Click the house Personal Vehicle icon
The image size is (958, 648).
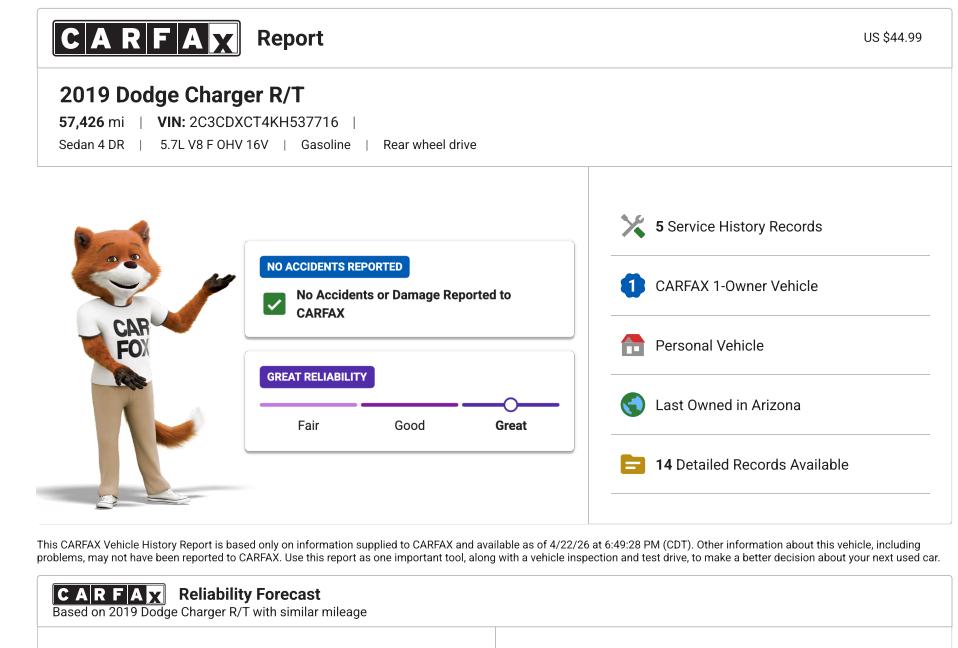[632, 345]
